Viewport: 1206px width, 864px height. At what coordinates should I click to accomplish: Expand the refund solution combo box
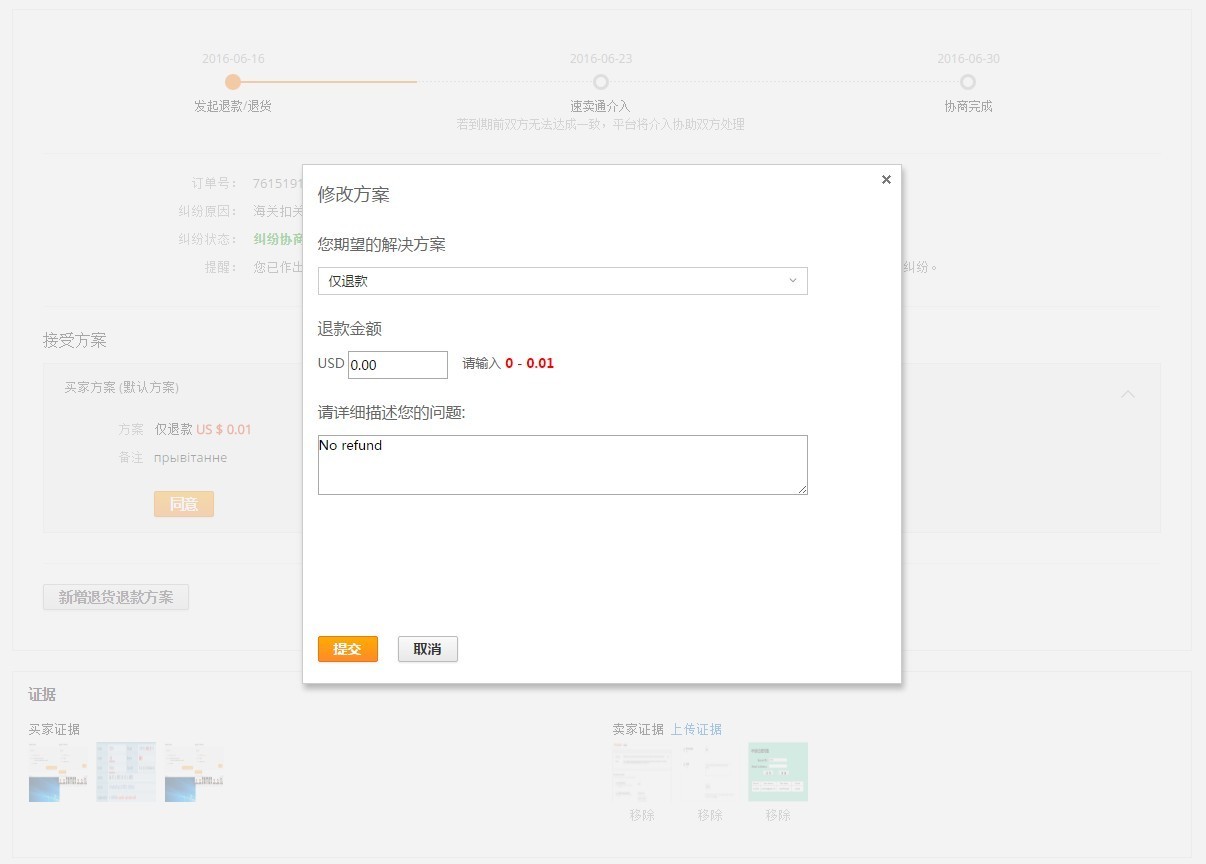click(x=563, y=281)
